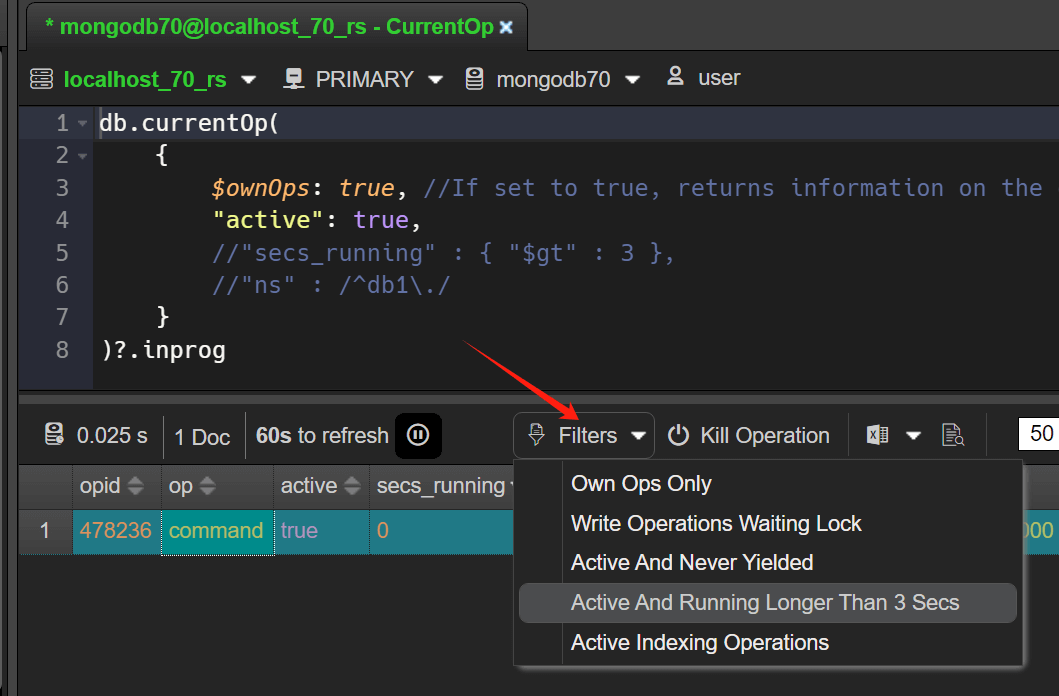
Task: Click the Excel export icon
Action: click(x=877, y=435)
